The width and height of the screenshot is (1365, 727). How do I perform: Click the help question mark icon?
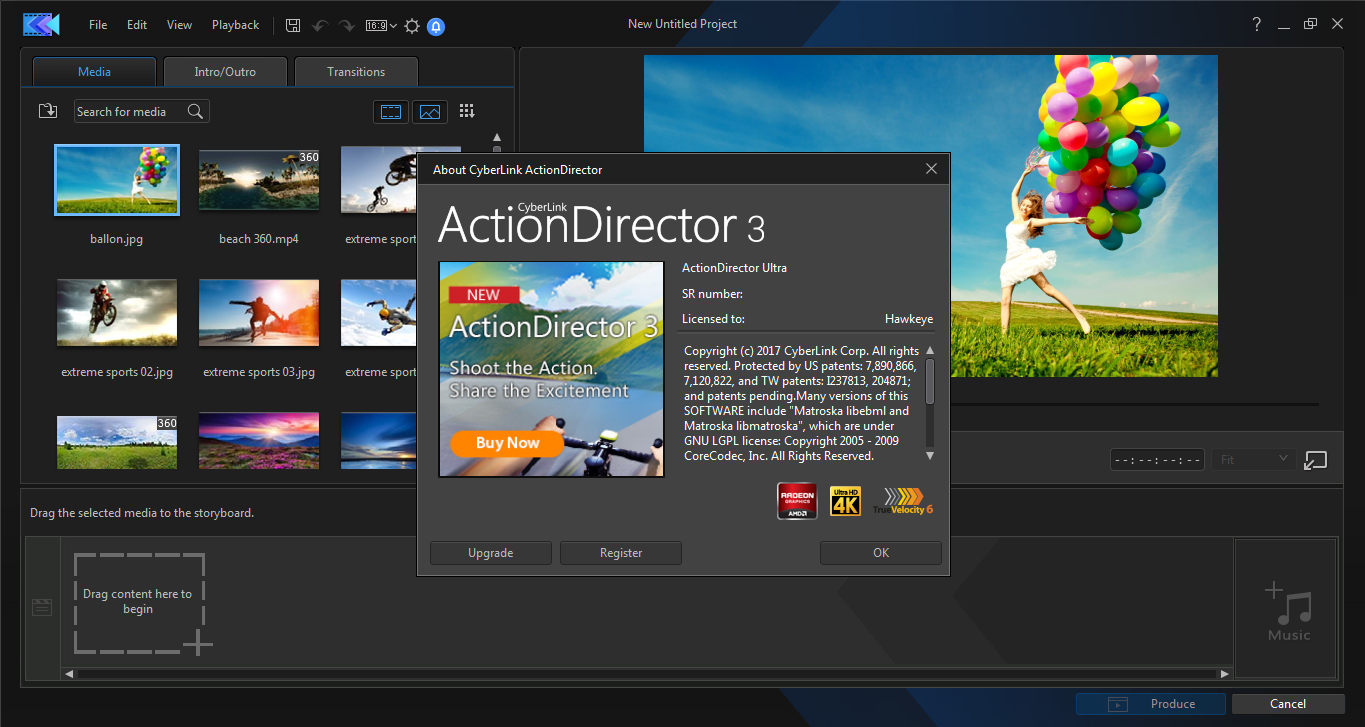coord(1257,24)
